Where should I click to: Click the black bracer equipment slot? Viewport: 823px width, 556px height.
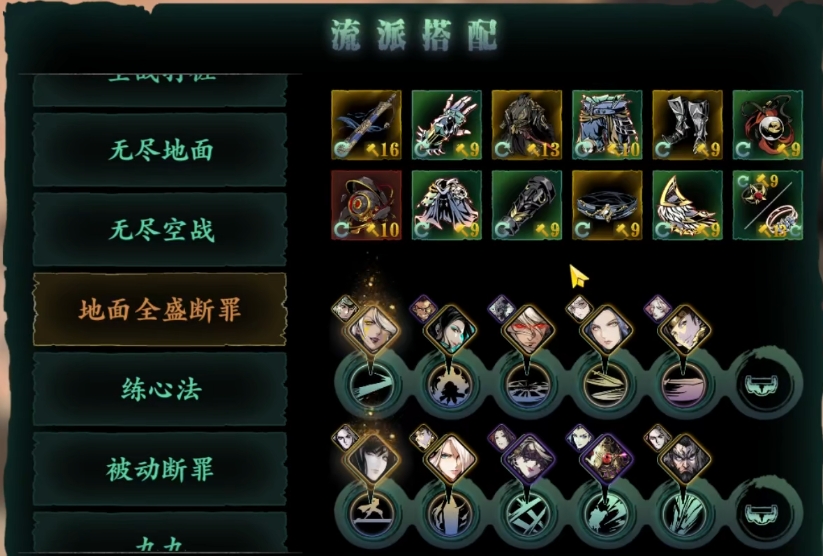coord(526,205)
